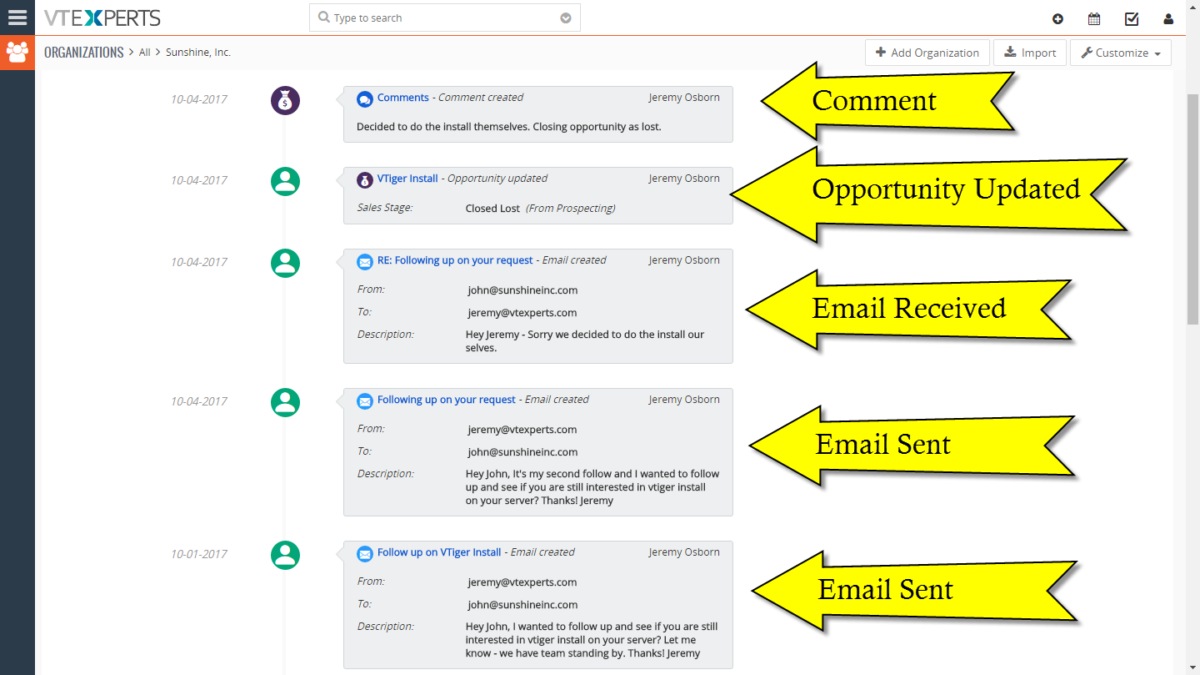This screenshot has width=1200, height=675.
Task: Select Sunshine, Inc. breadcrumb item
Action: click(x=198, y=52)
